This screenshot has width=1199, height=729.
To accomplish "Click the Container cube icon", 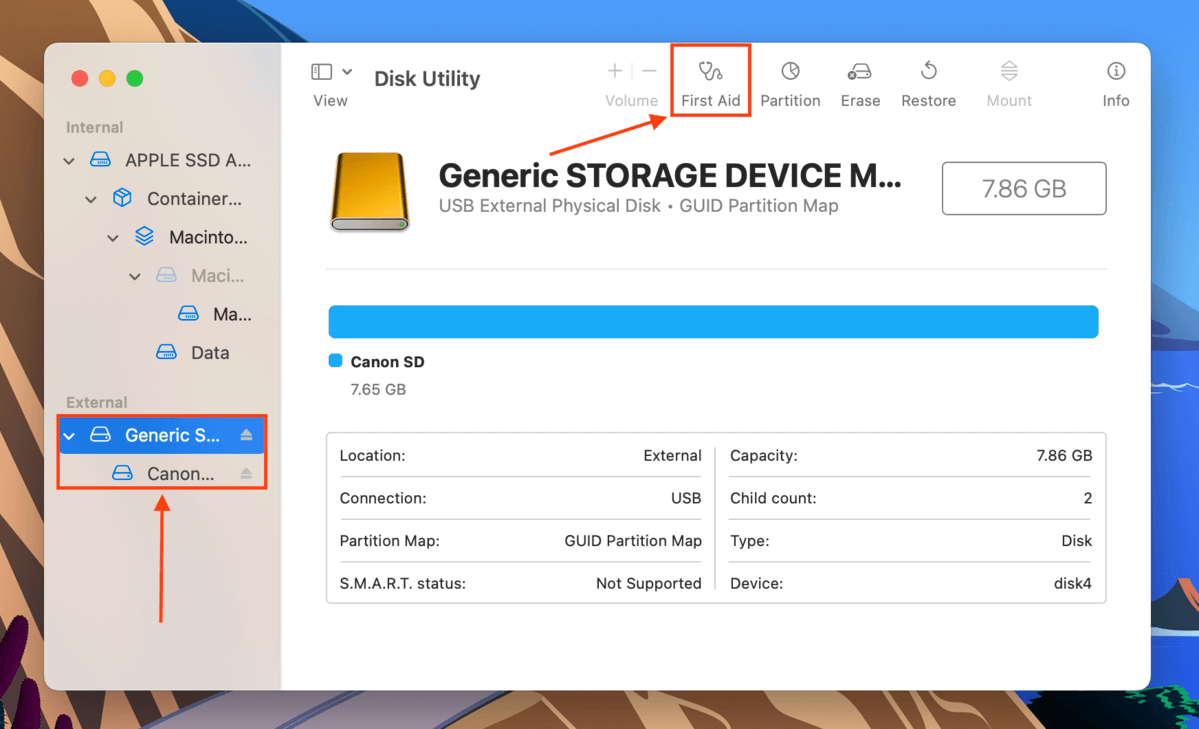I will click(122, 198).
